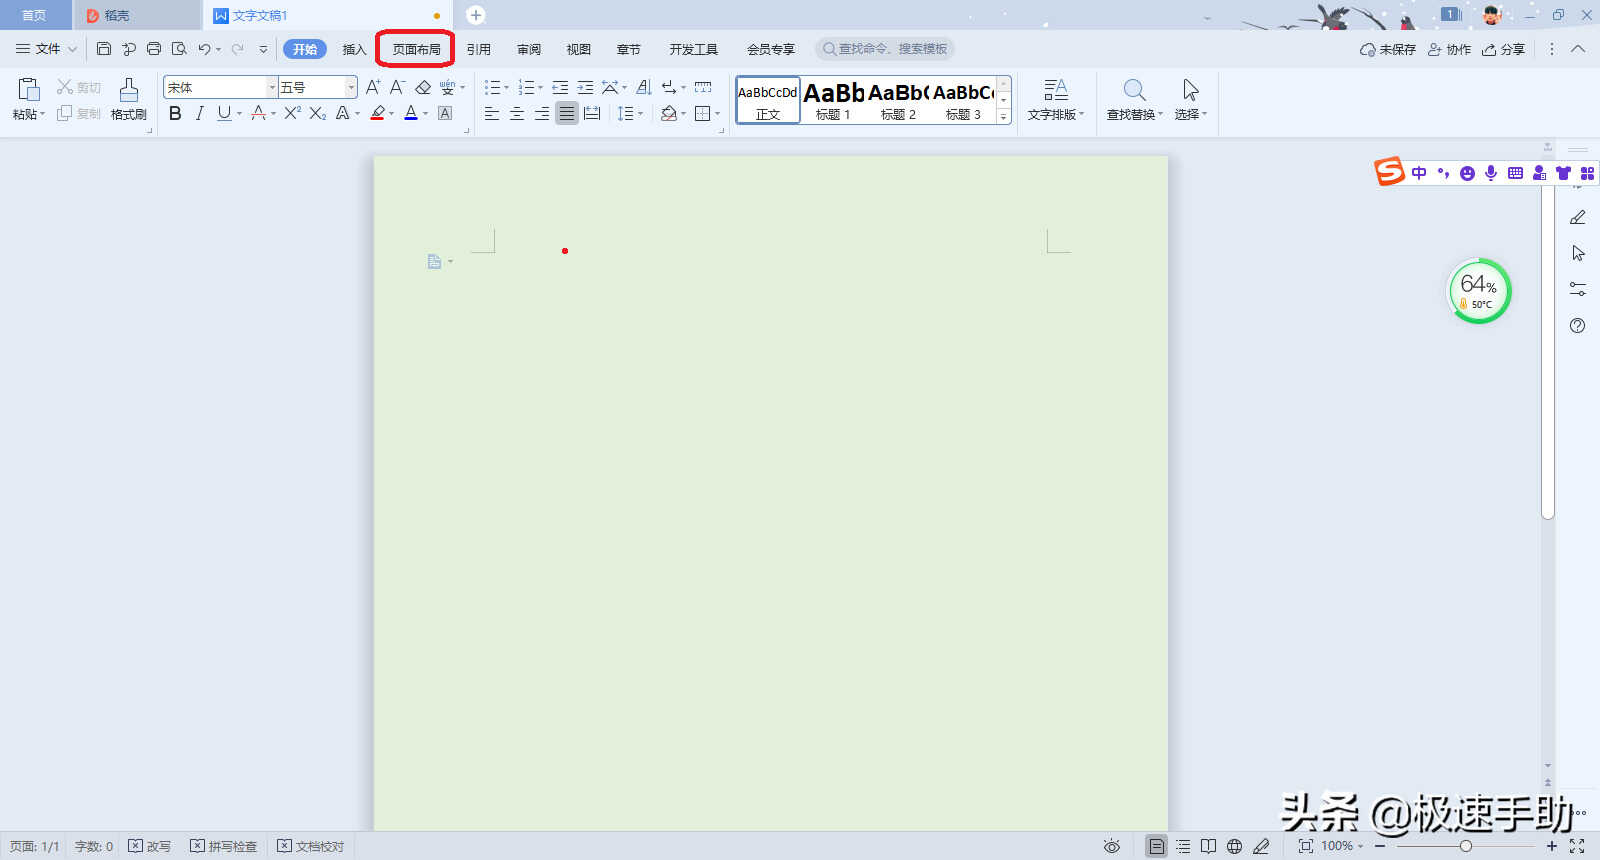Apply font color A swatch
This screenshot has width=1600, height=860.
click(x=410, y=113)
